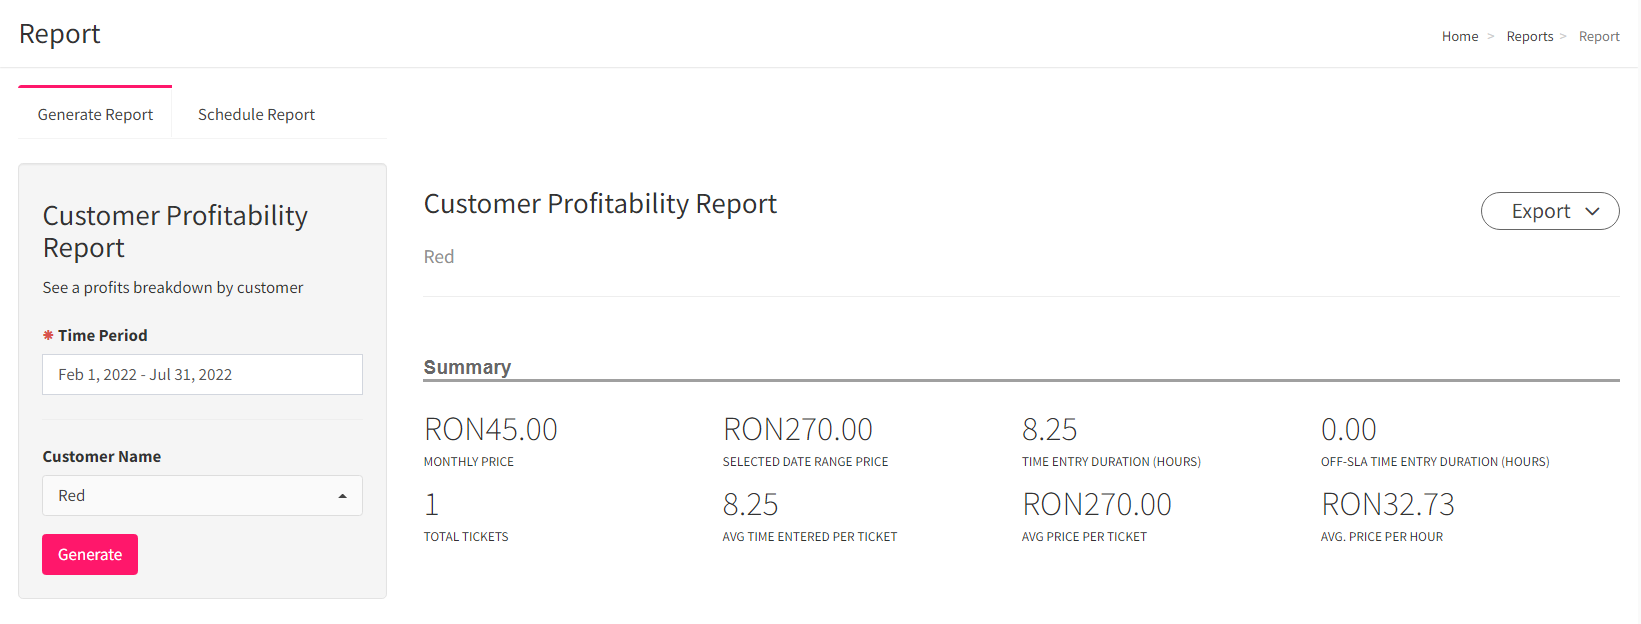Open Reports breadcrumb link
This screenshot has height=624, width=1641.
(1530, 36)
